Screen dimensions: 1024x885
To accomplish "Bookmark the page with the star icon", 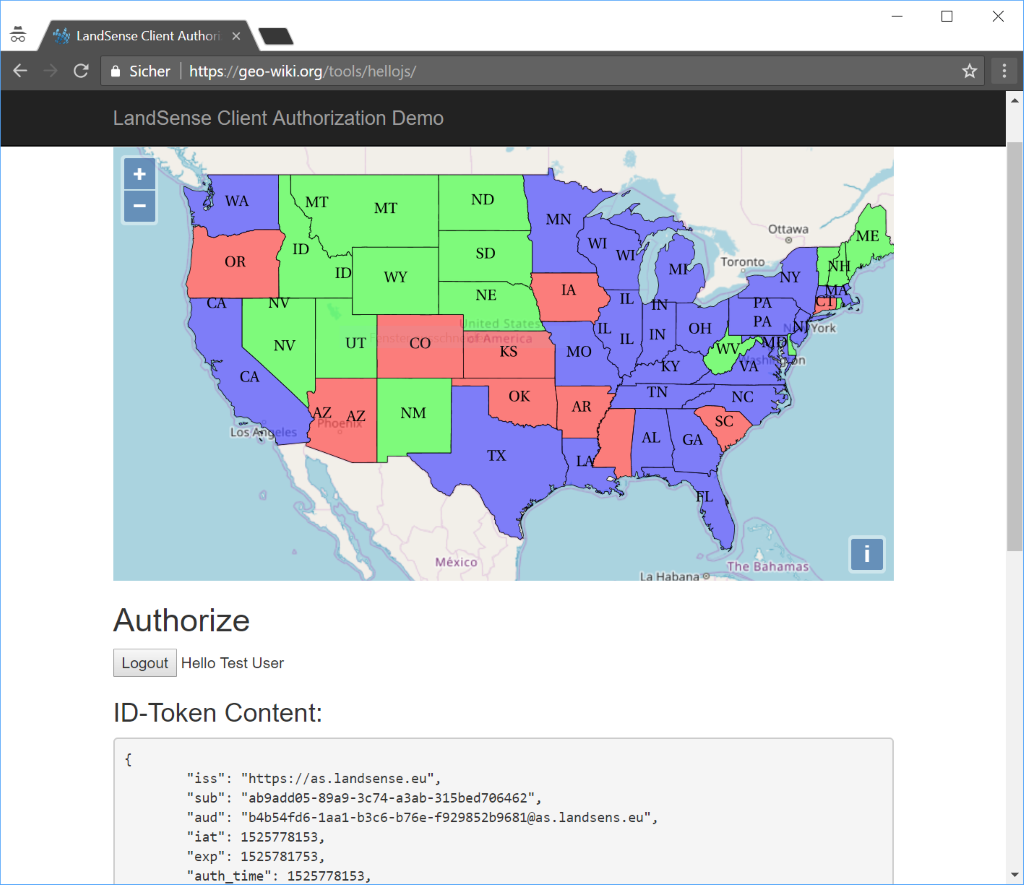I will click(969, 70).
